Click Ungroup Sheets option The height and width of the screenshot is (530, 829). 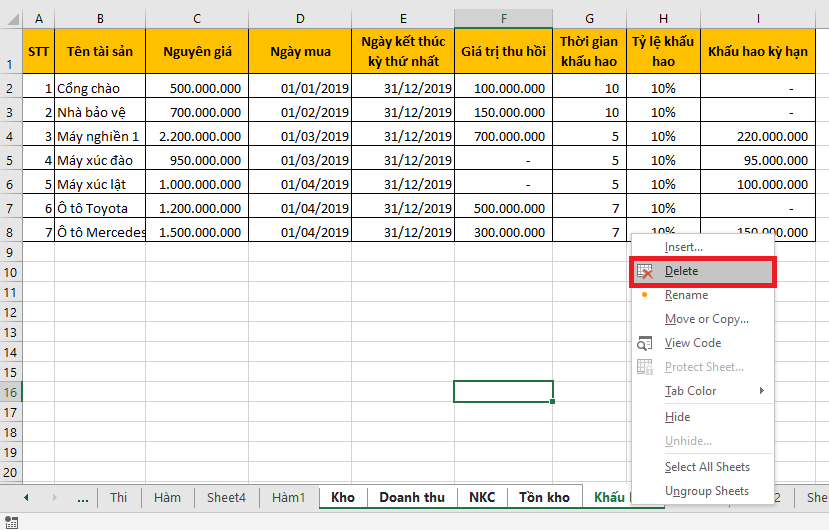tap(706, 491)
